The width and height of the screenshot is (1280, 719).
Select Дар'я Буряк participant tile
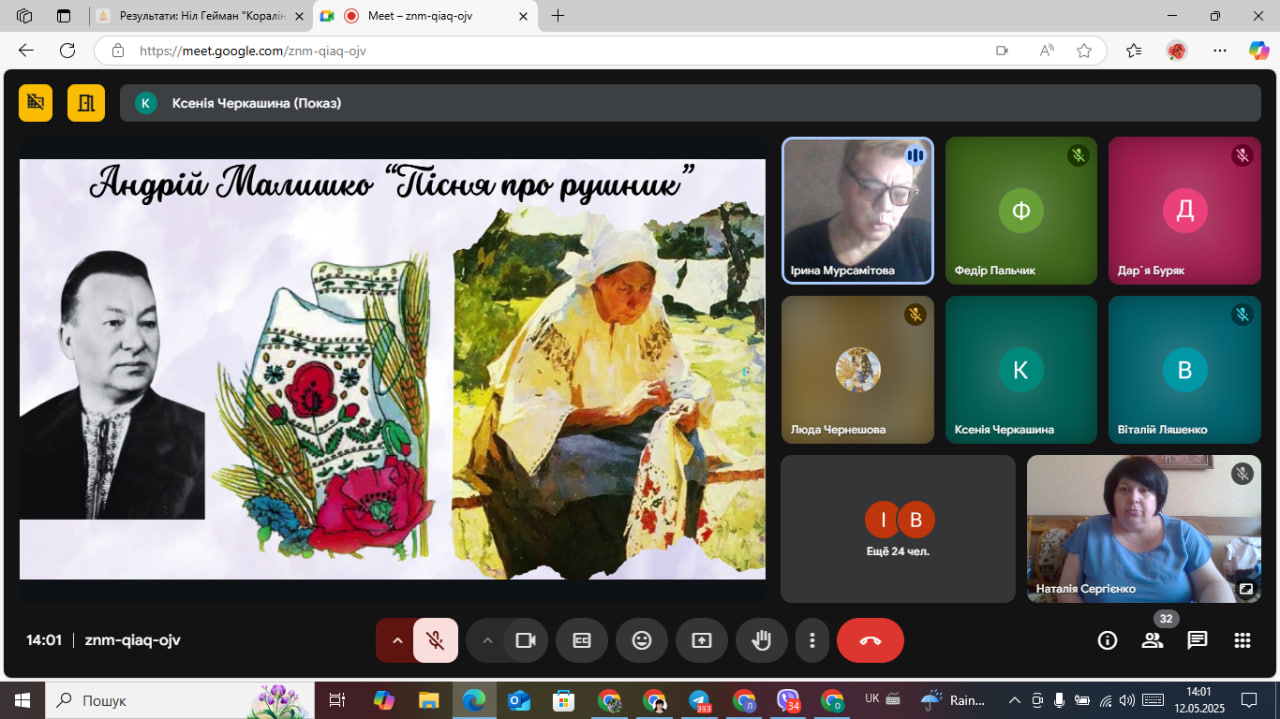pyautogui.click(x=1184, y=211)
